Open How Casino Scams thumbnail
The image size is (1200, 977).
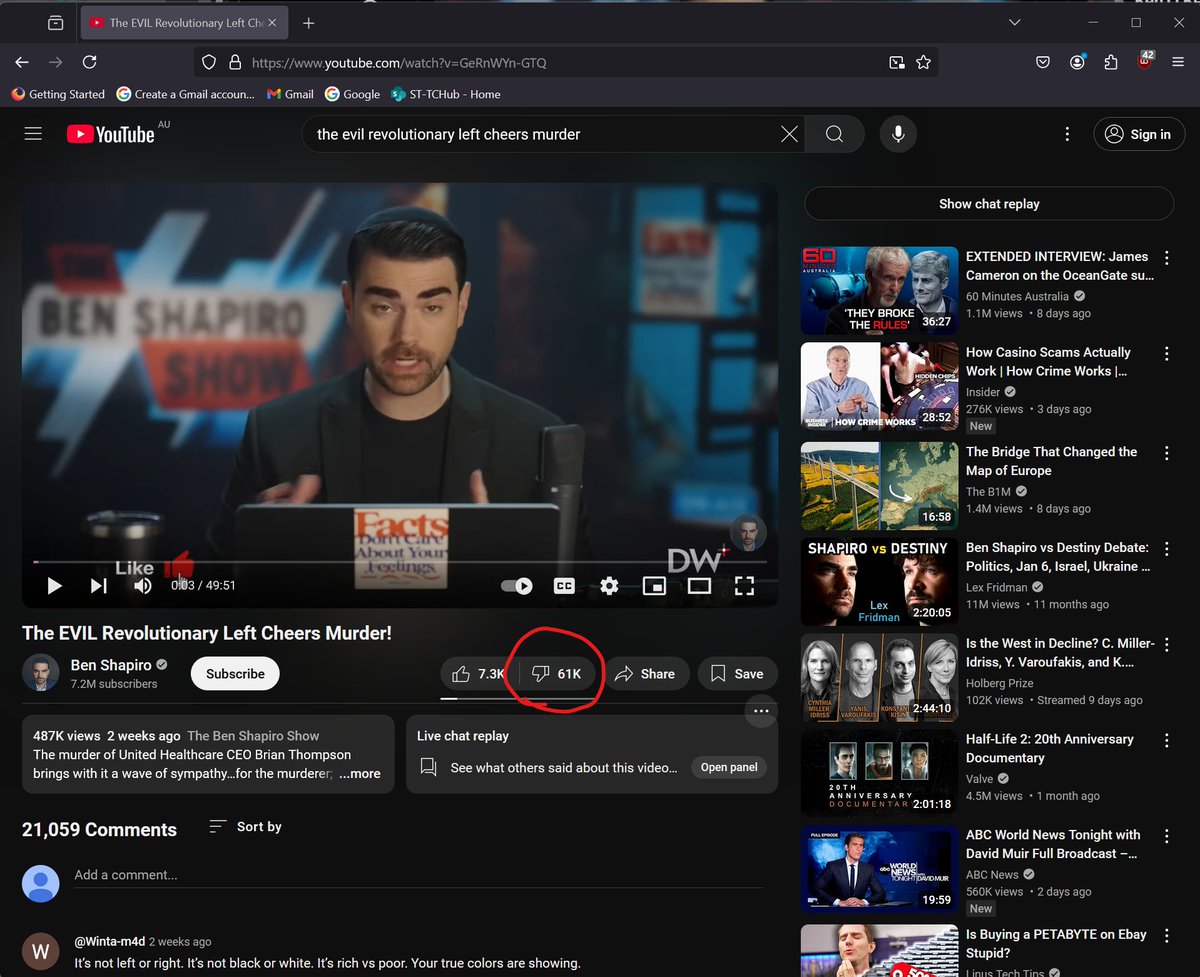pyautogui.click(x=880, y=386)
